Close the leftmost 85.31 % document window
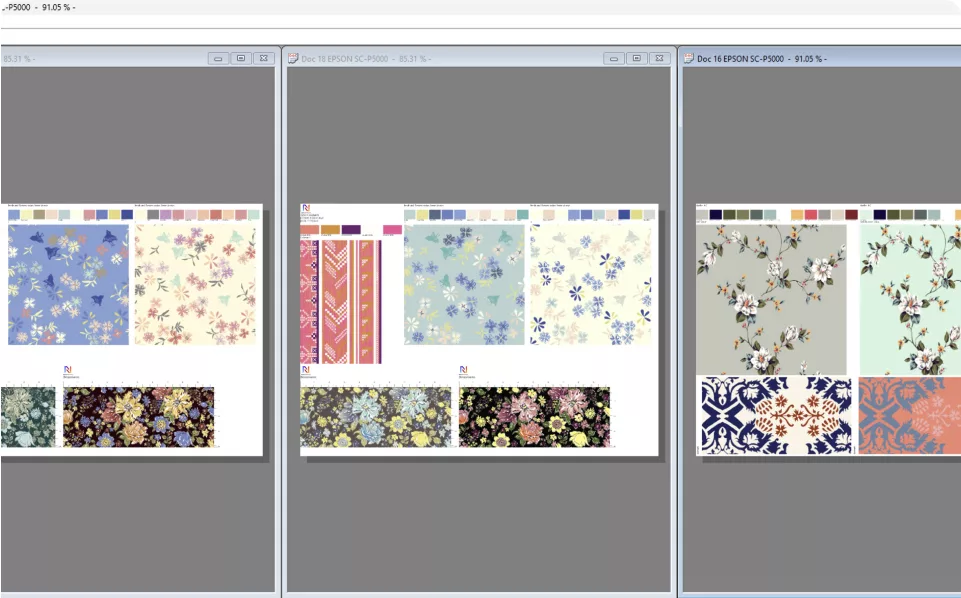 tap(263, 59)
